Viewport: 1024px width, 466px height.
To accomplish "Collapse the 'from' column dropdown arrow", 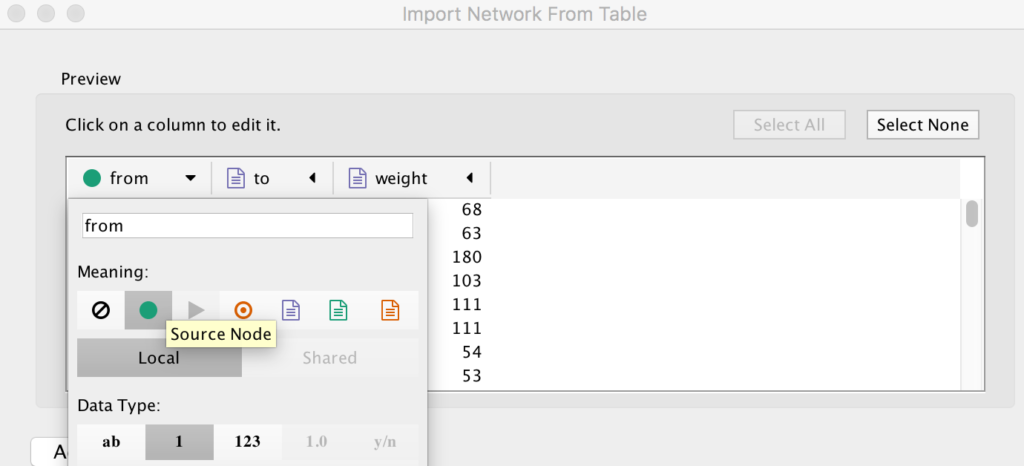I will 190,178.
